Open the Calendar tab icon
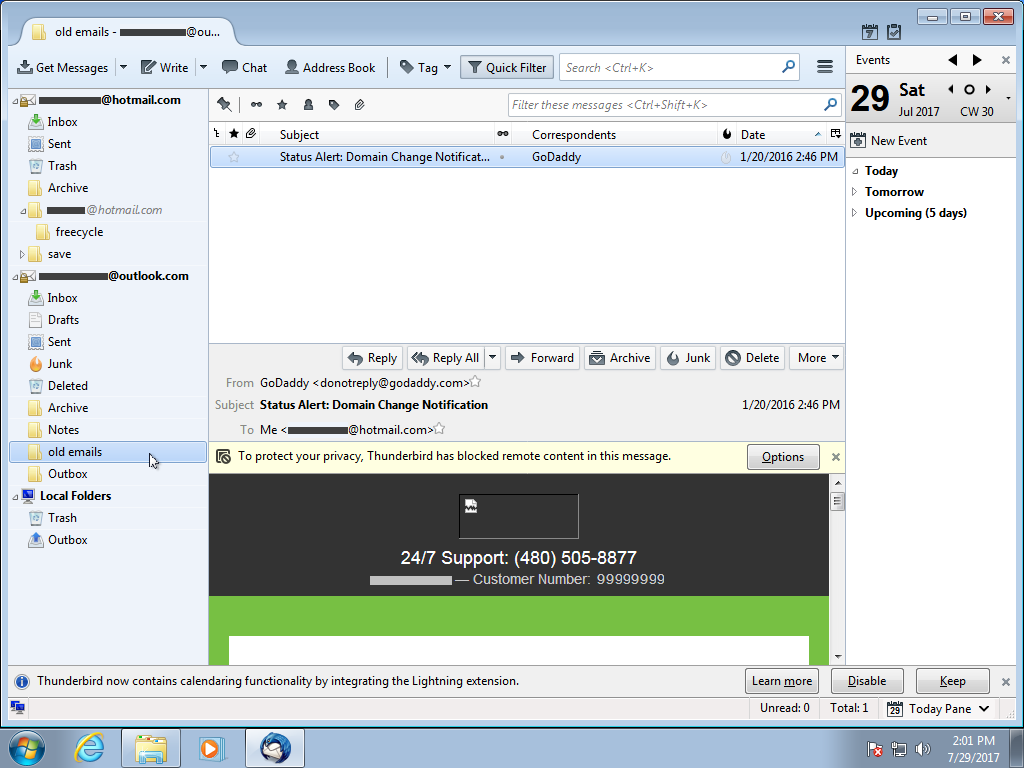This screenshot has width=1024, height=768. (870, 32)
